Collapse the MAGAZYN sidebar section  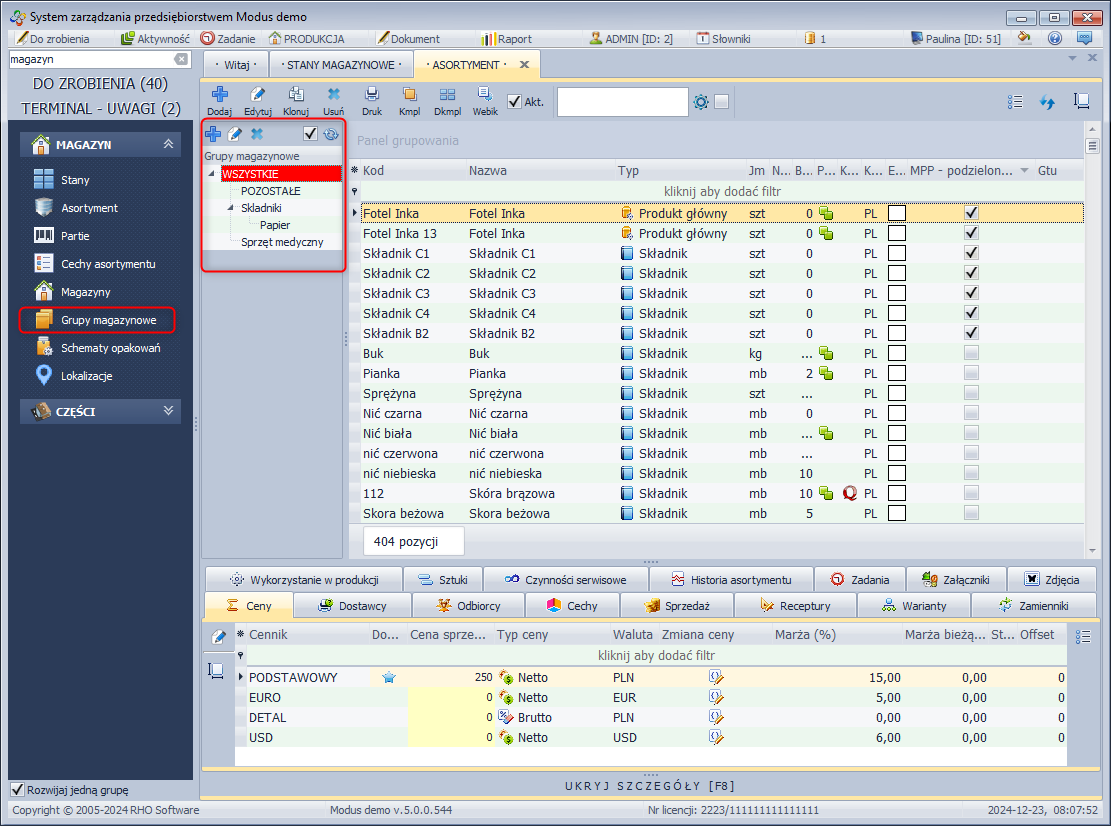169,145
